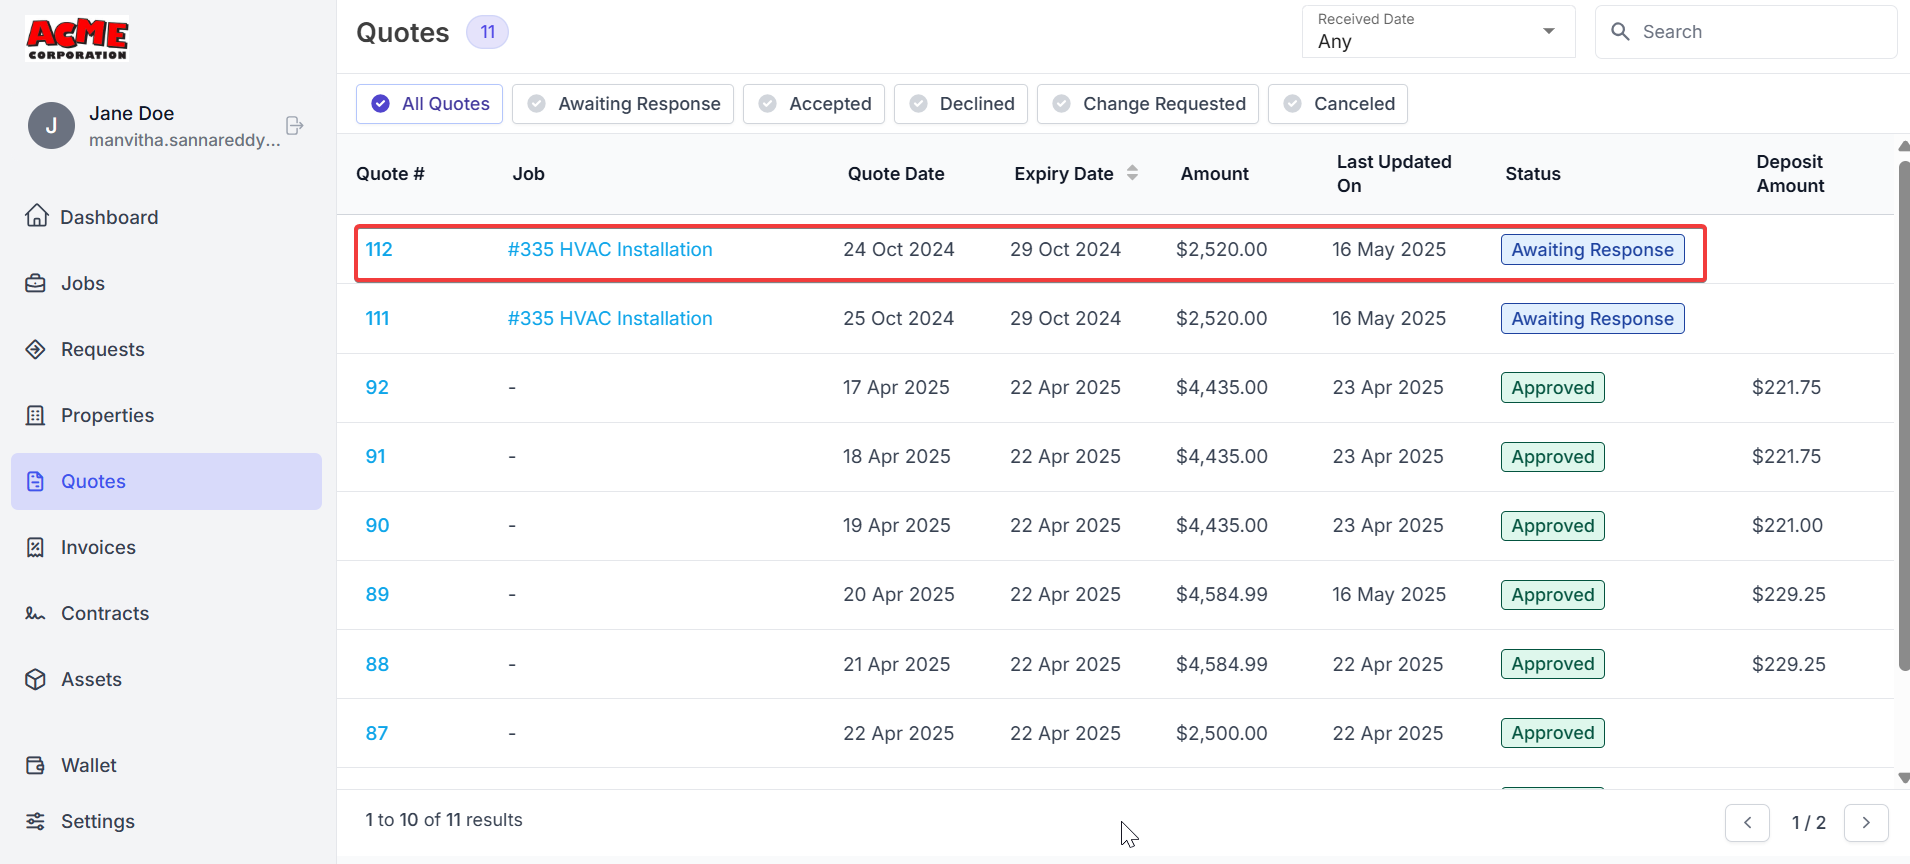Go to next page of results
This screenshot has width=1910, height=864.
point(1865,822)
